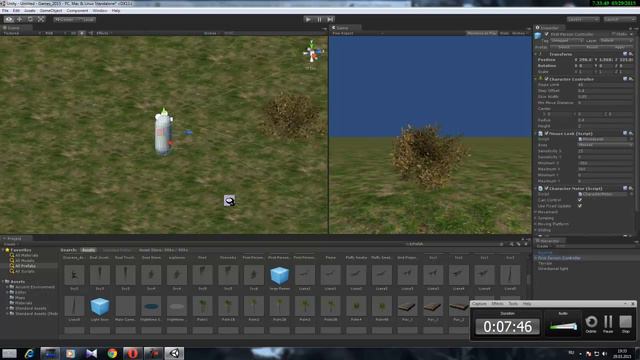
Task: Click the Assets search filter button
Action: (88, 250)
